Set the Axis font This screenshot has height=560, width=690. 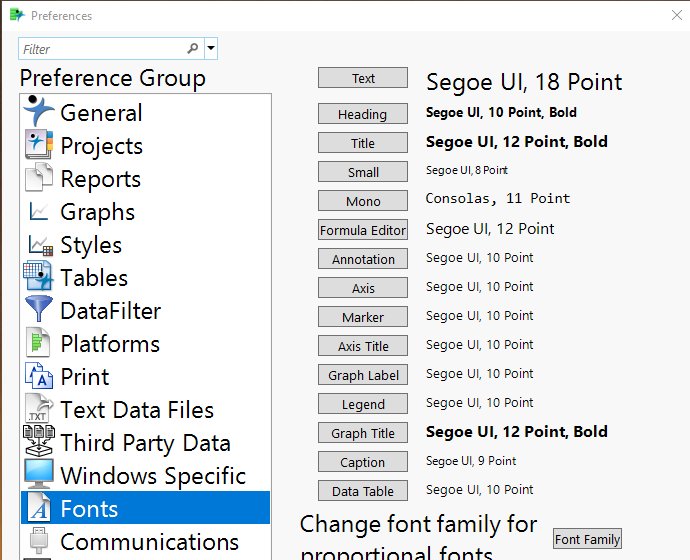click(363, 288)
